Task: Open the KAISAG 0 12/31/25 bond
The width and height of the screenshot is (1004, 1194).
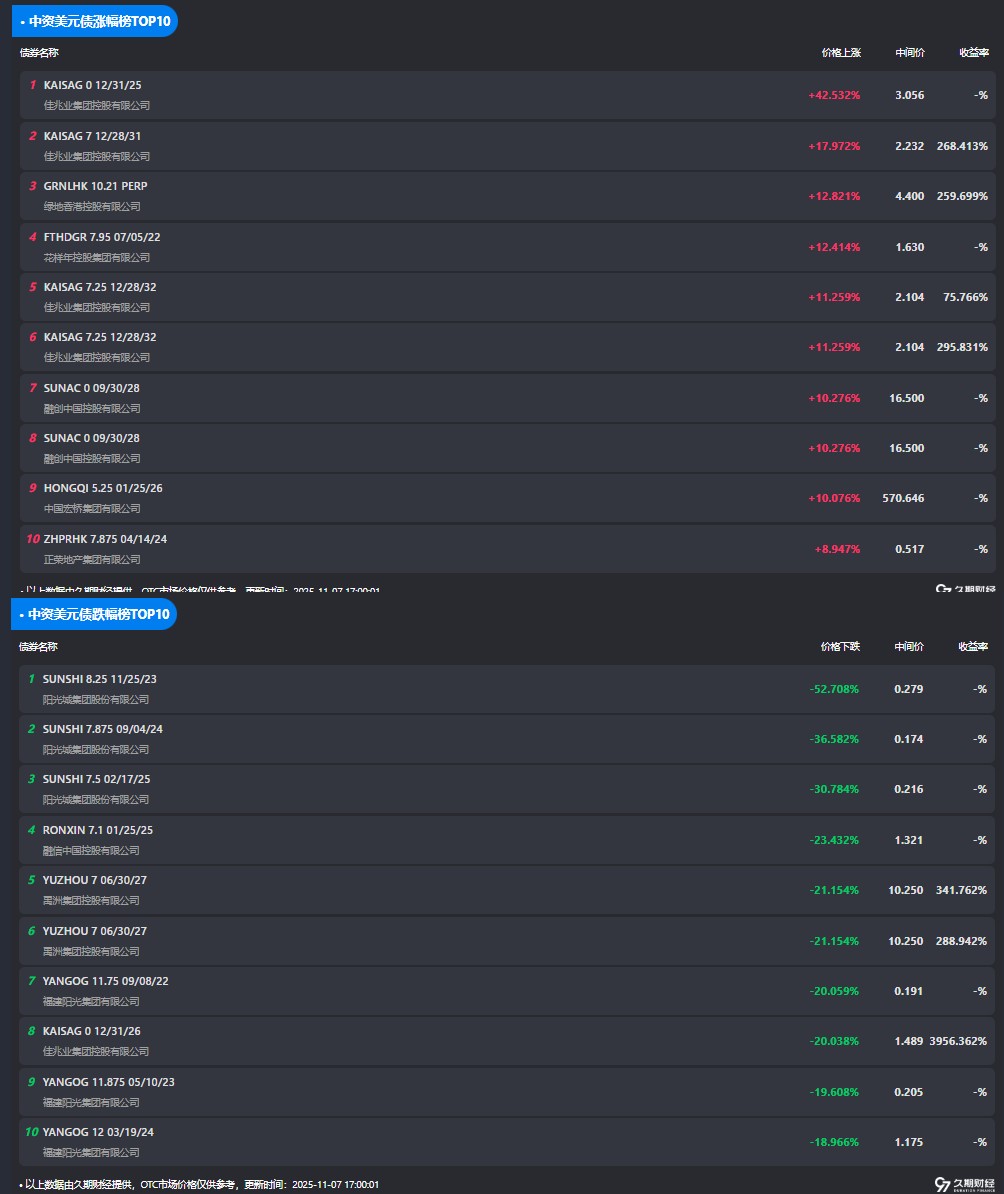Action: 93,86
